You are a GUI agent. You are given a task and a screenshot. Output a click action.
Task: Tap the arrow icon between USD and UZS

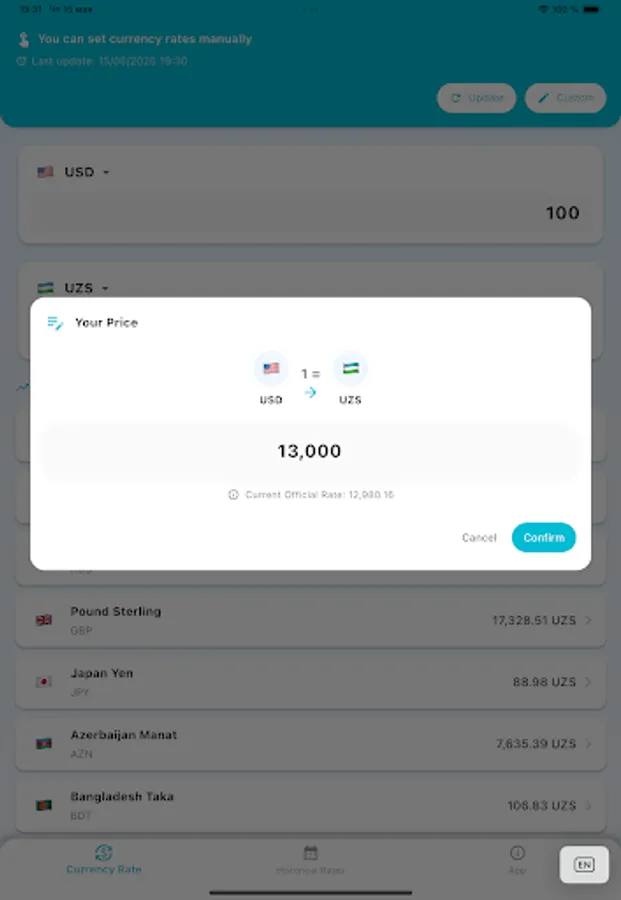[311, 392]
